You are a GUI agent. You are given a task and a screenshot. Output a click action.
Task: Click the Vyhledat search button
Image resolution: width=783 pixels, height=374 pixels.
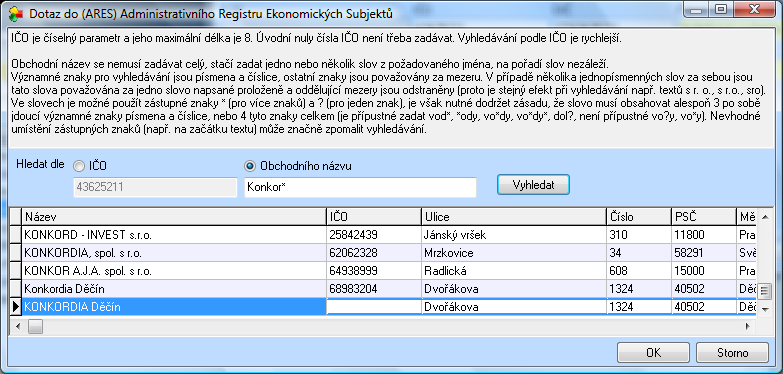point(533,185)
